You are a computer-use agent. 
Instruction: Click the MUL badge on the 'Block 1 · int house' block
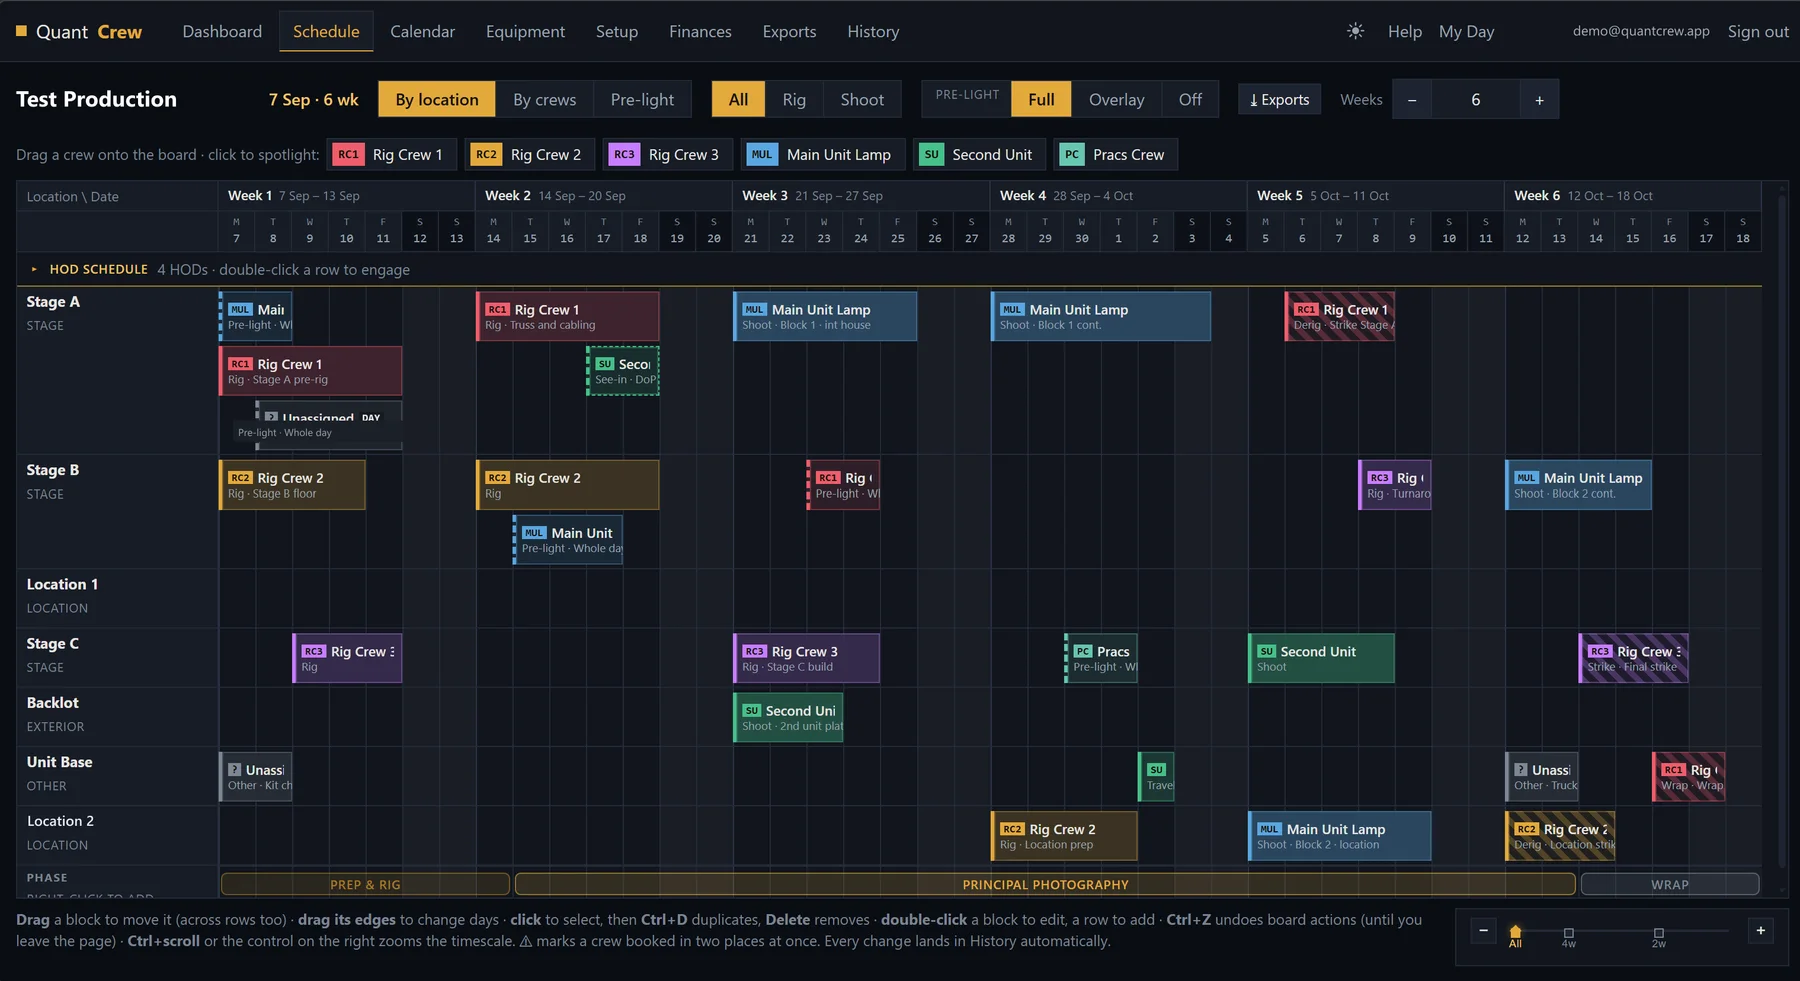click(755, 310)
